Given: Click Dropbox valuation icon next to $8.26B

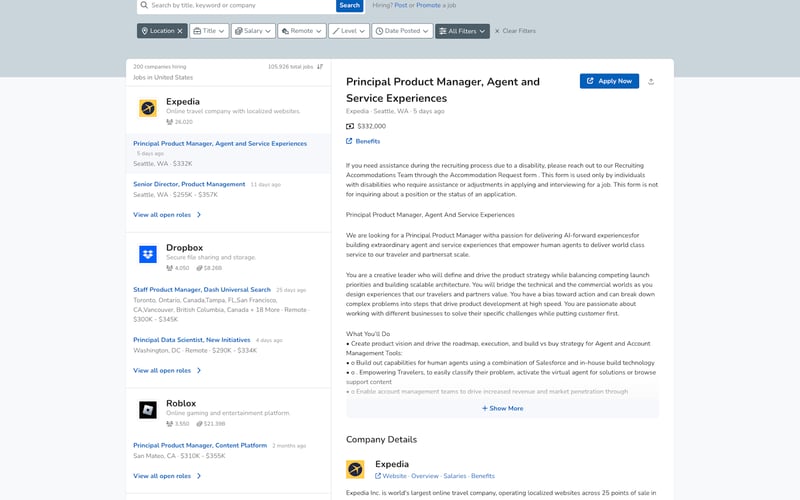Looking at the screenshot, I should pyautogui.click(x=199, y=268).
